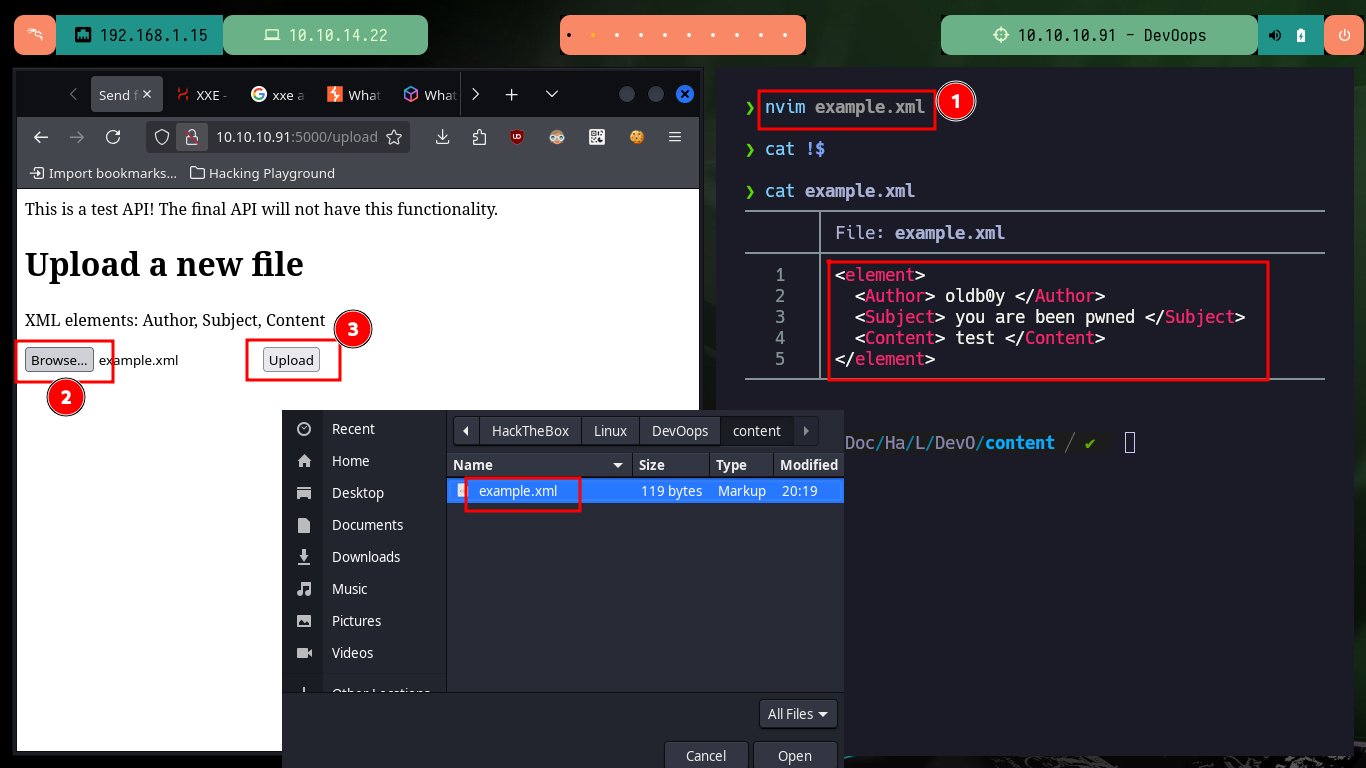Go to the Linux path segment

pyautogui.click(x=610, y=431)
